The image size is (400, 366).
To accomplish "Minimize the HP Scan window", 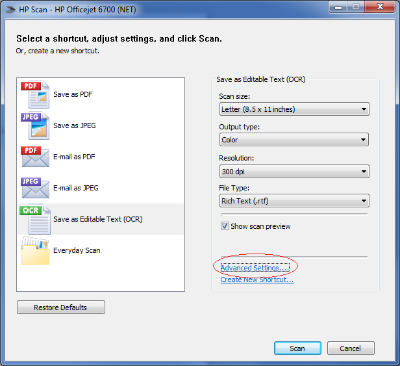I will tap(338, 7).
